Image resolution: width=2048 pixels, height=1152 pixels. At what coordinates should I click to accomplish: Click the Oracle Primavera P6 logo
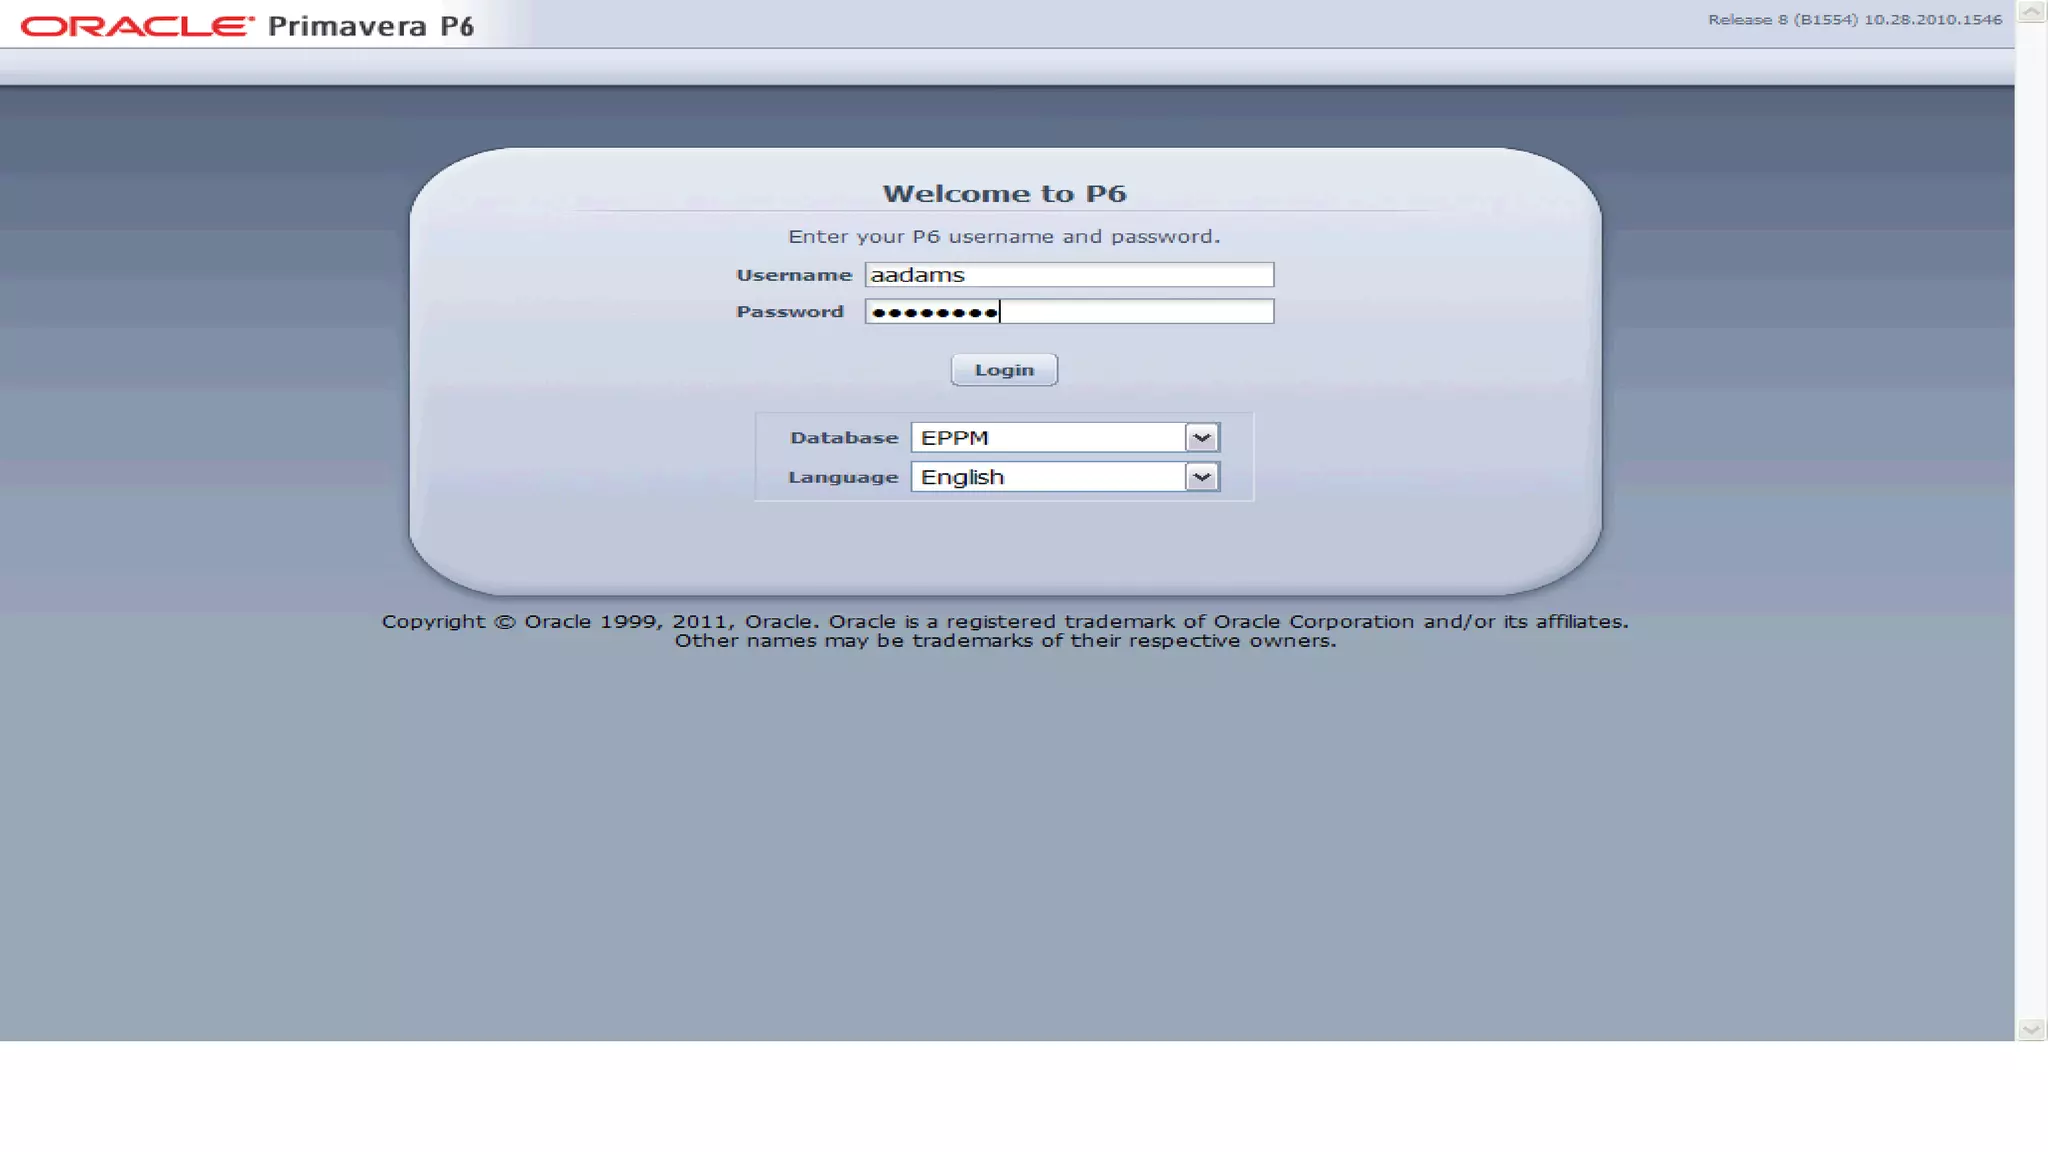point(247,26)
